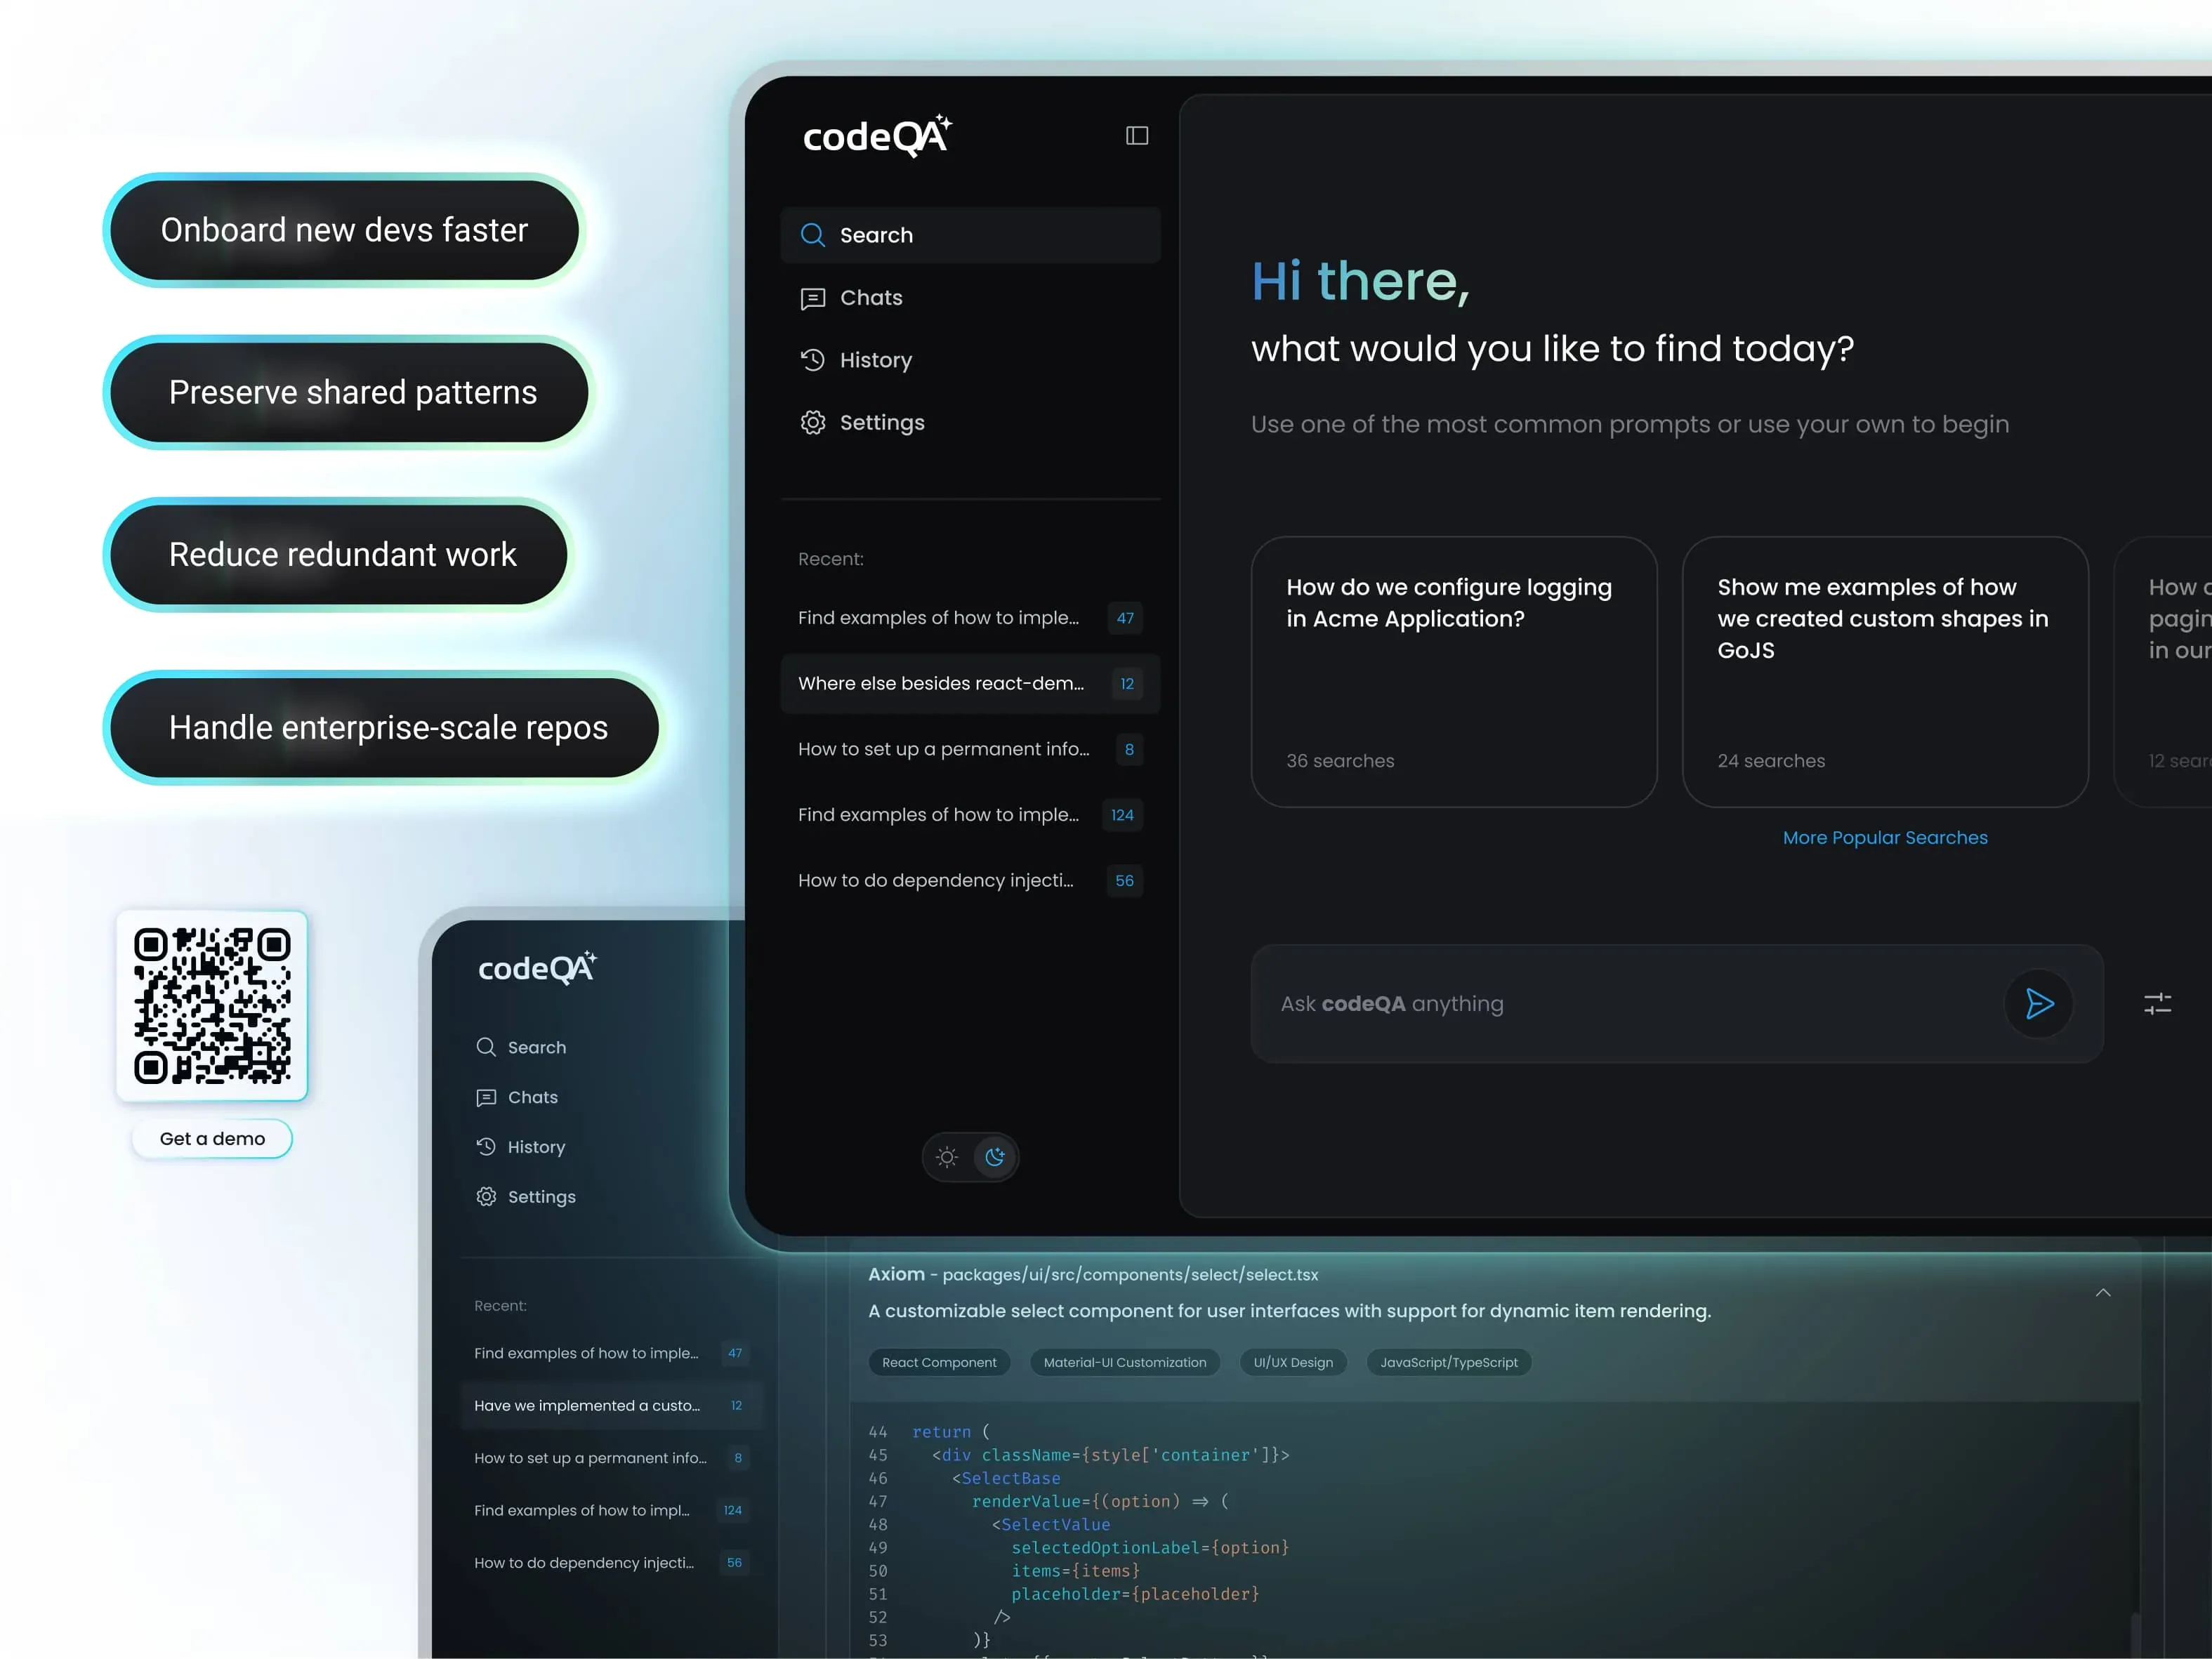Click the send arrow in ask box

coord(2039,1003)
